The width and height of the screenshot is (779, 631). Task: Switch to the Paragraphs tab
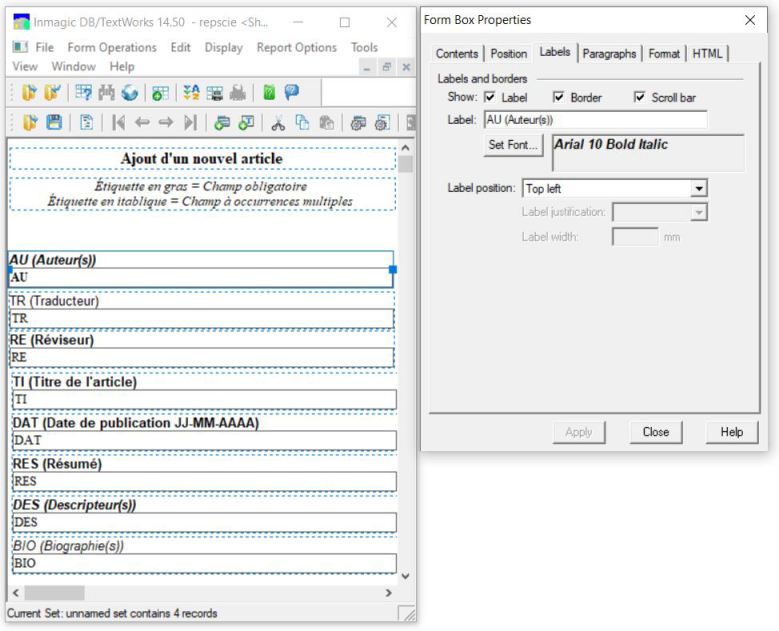(x=609, y=54)
